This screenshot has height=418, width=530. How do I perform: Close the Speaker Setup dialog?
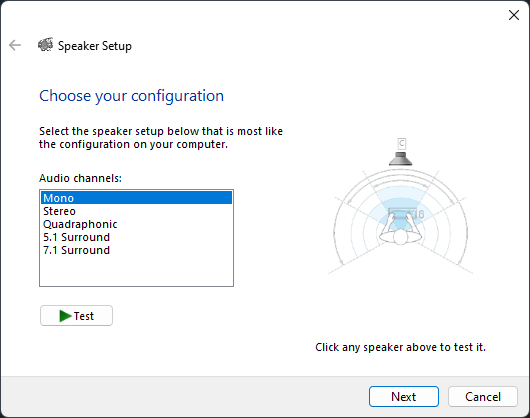(x=514, y=15)
